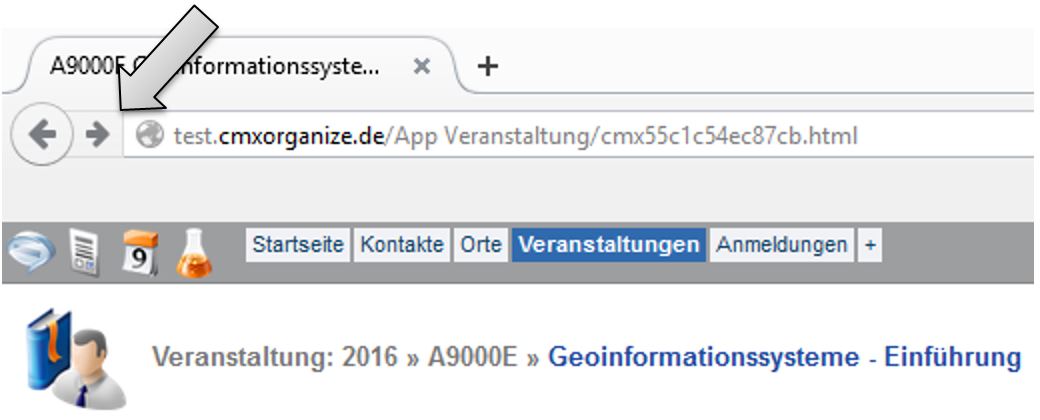Click the globe site identity icon
Screen dimensions: 1040x420
149,136
